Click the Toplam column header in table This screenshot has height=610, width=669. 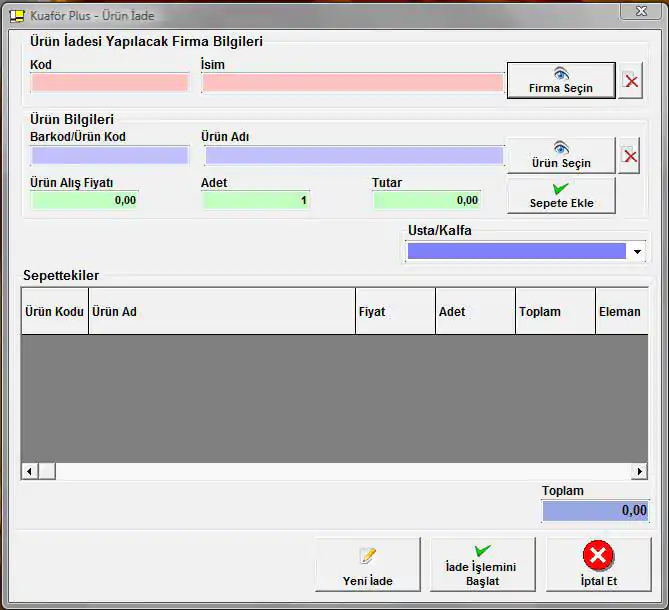tap(554, 311)
